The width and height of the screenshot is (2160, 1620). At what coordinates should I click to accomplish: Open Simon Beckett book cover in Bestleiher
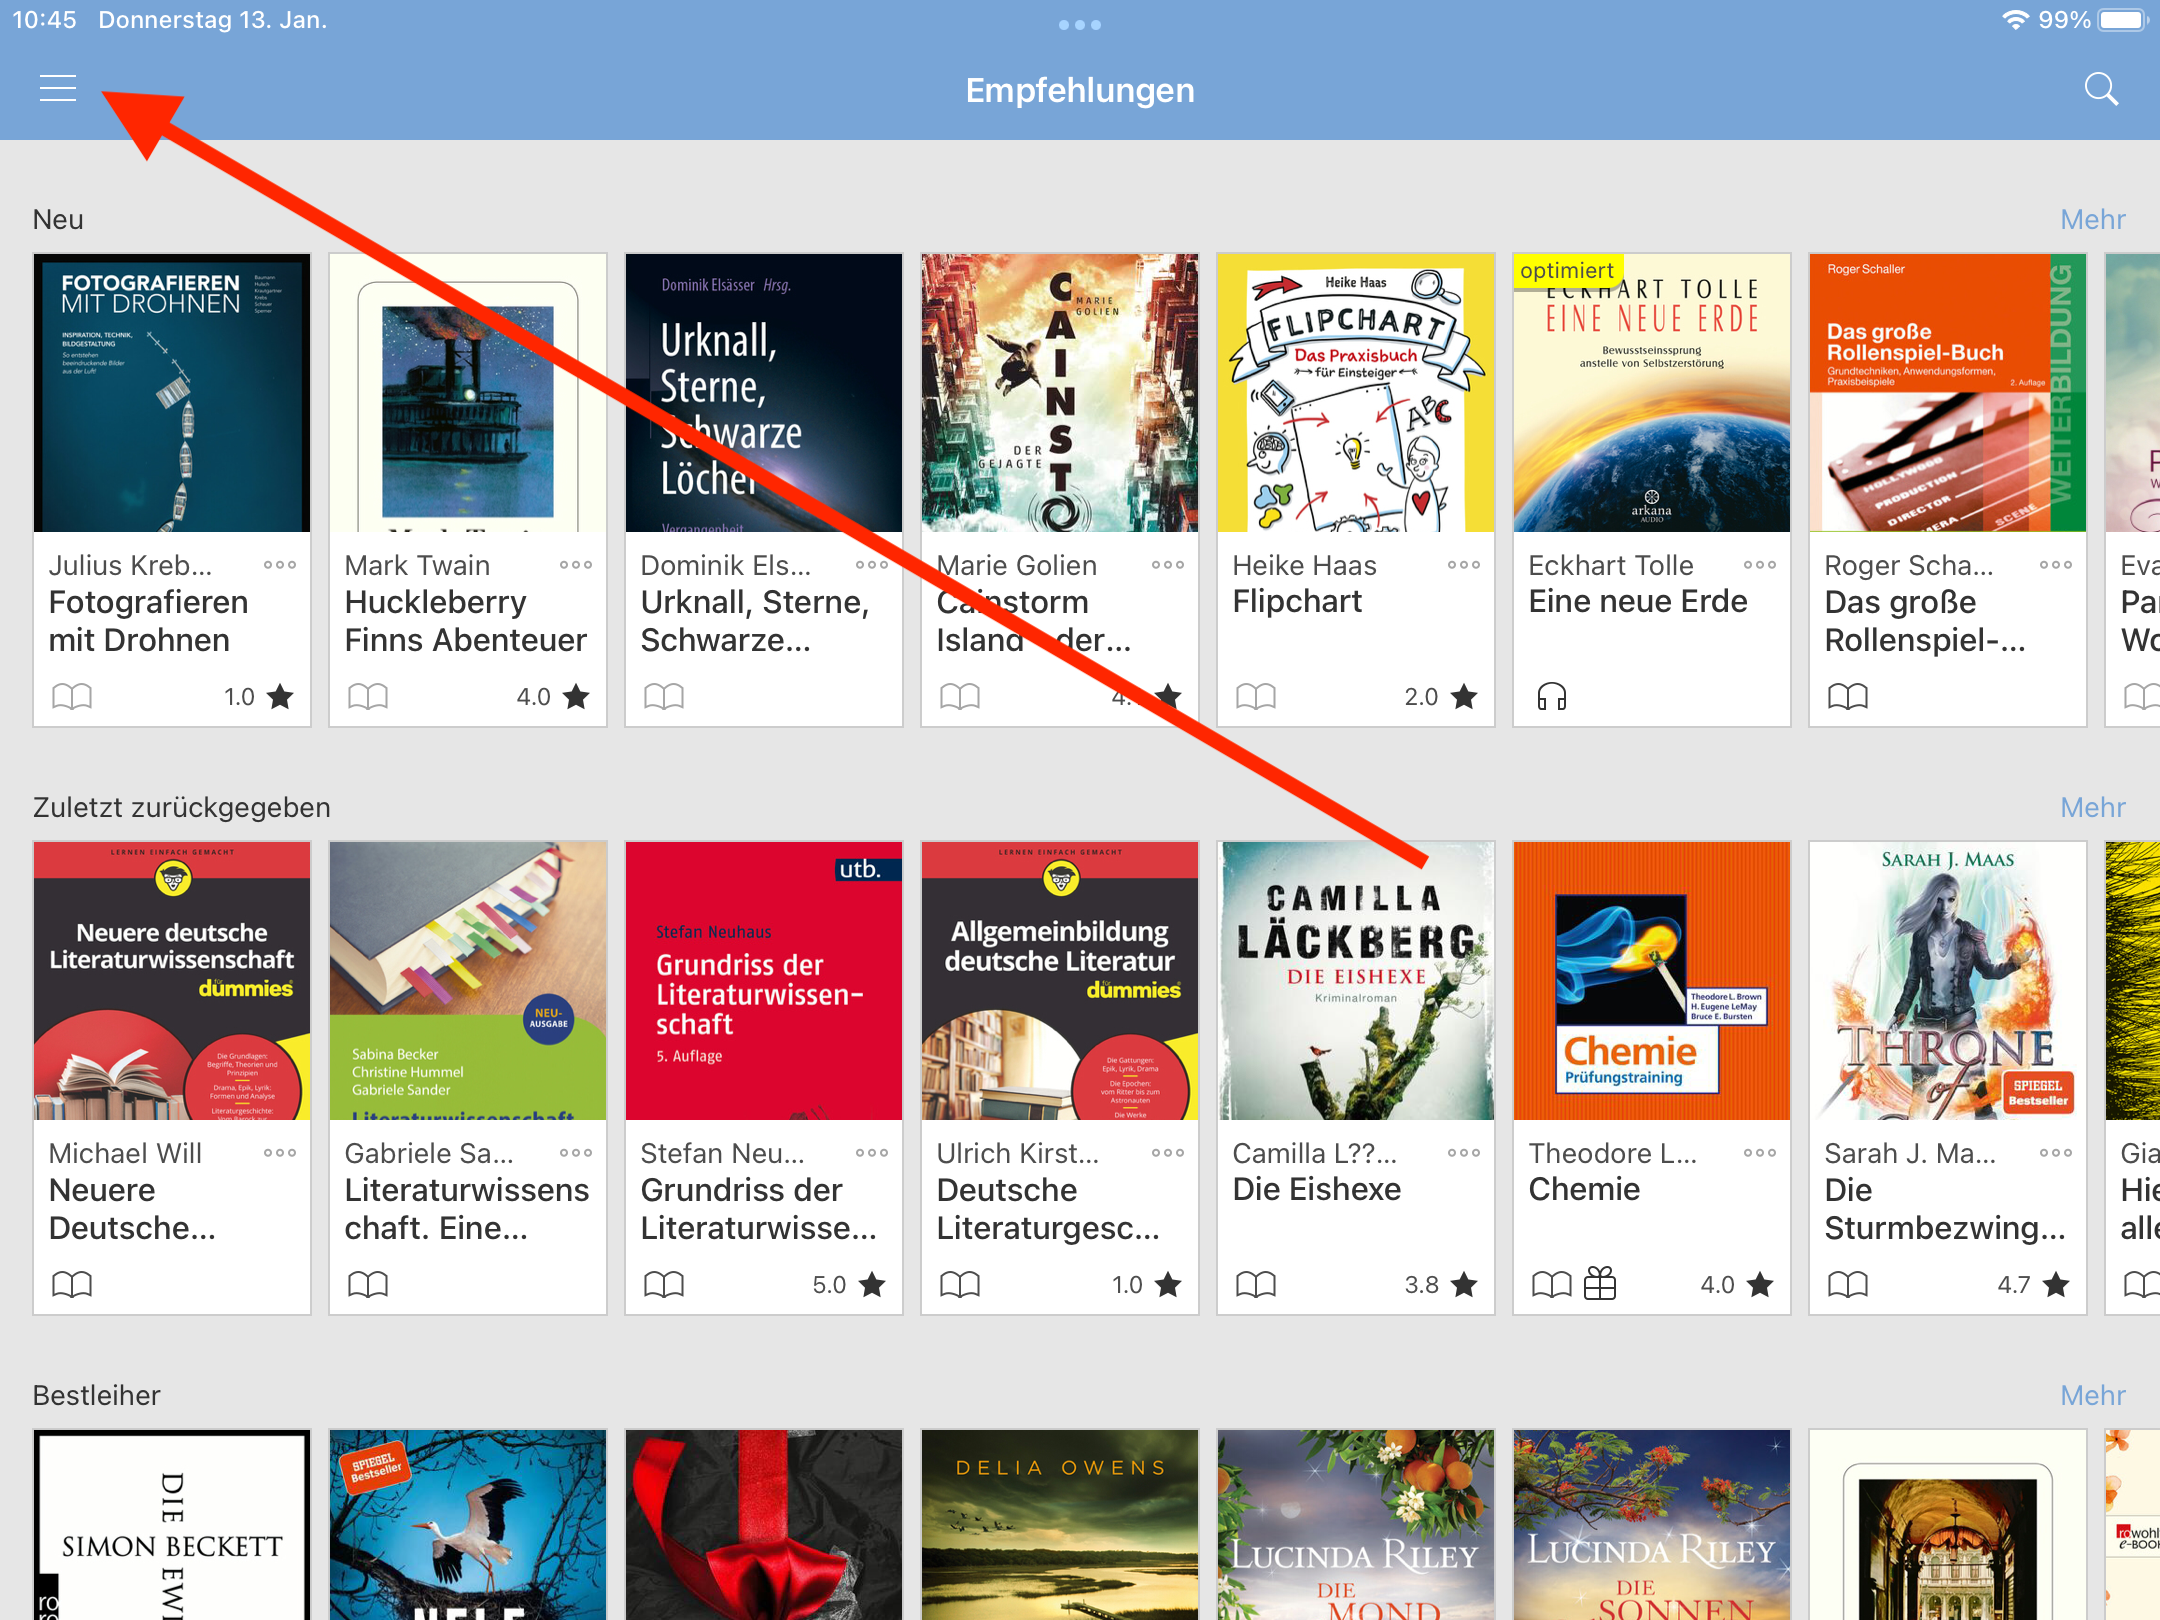172,1525
